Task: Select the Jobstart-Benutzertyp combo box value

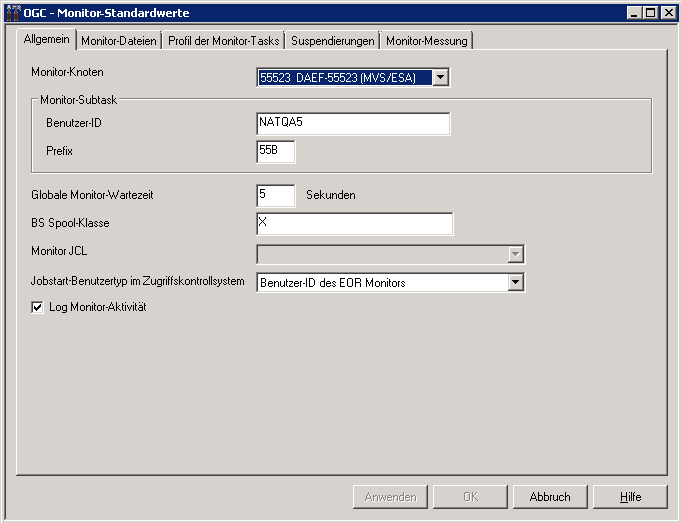Action: tap(382, 283)
